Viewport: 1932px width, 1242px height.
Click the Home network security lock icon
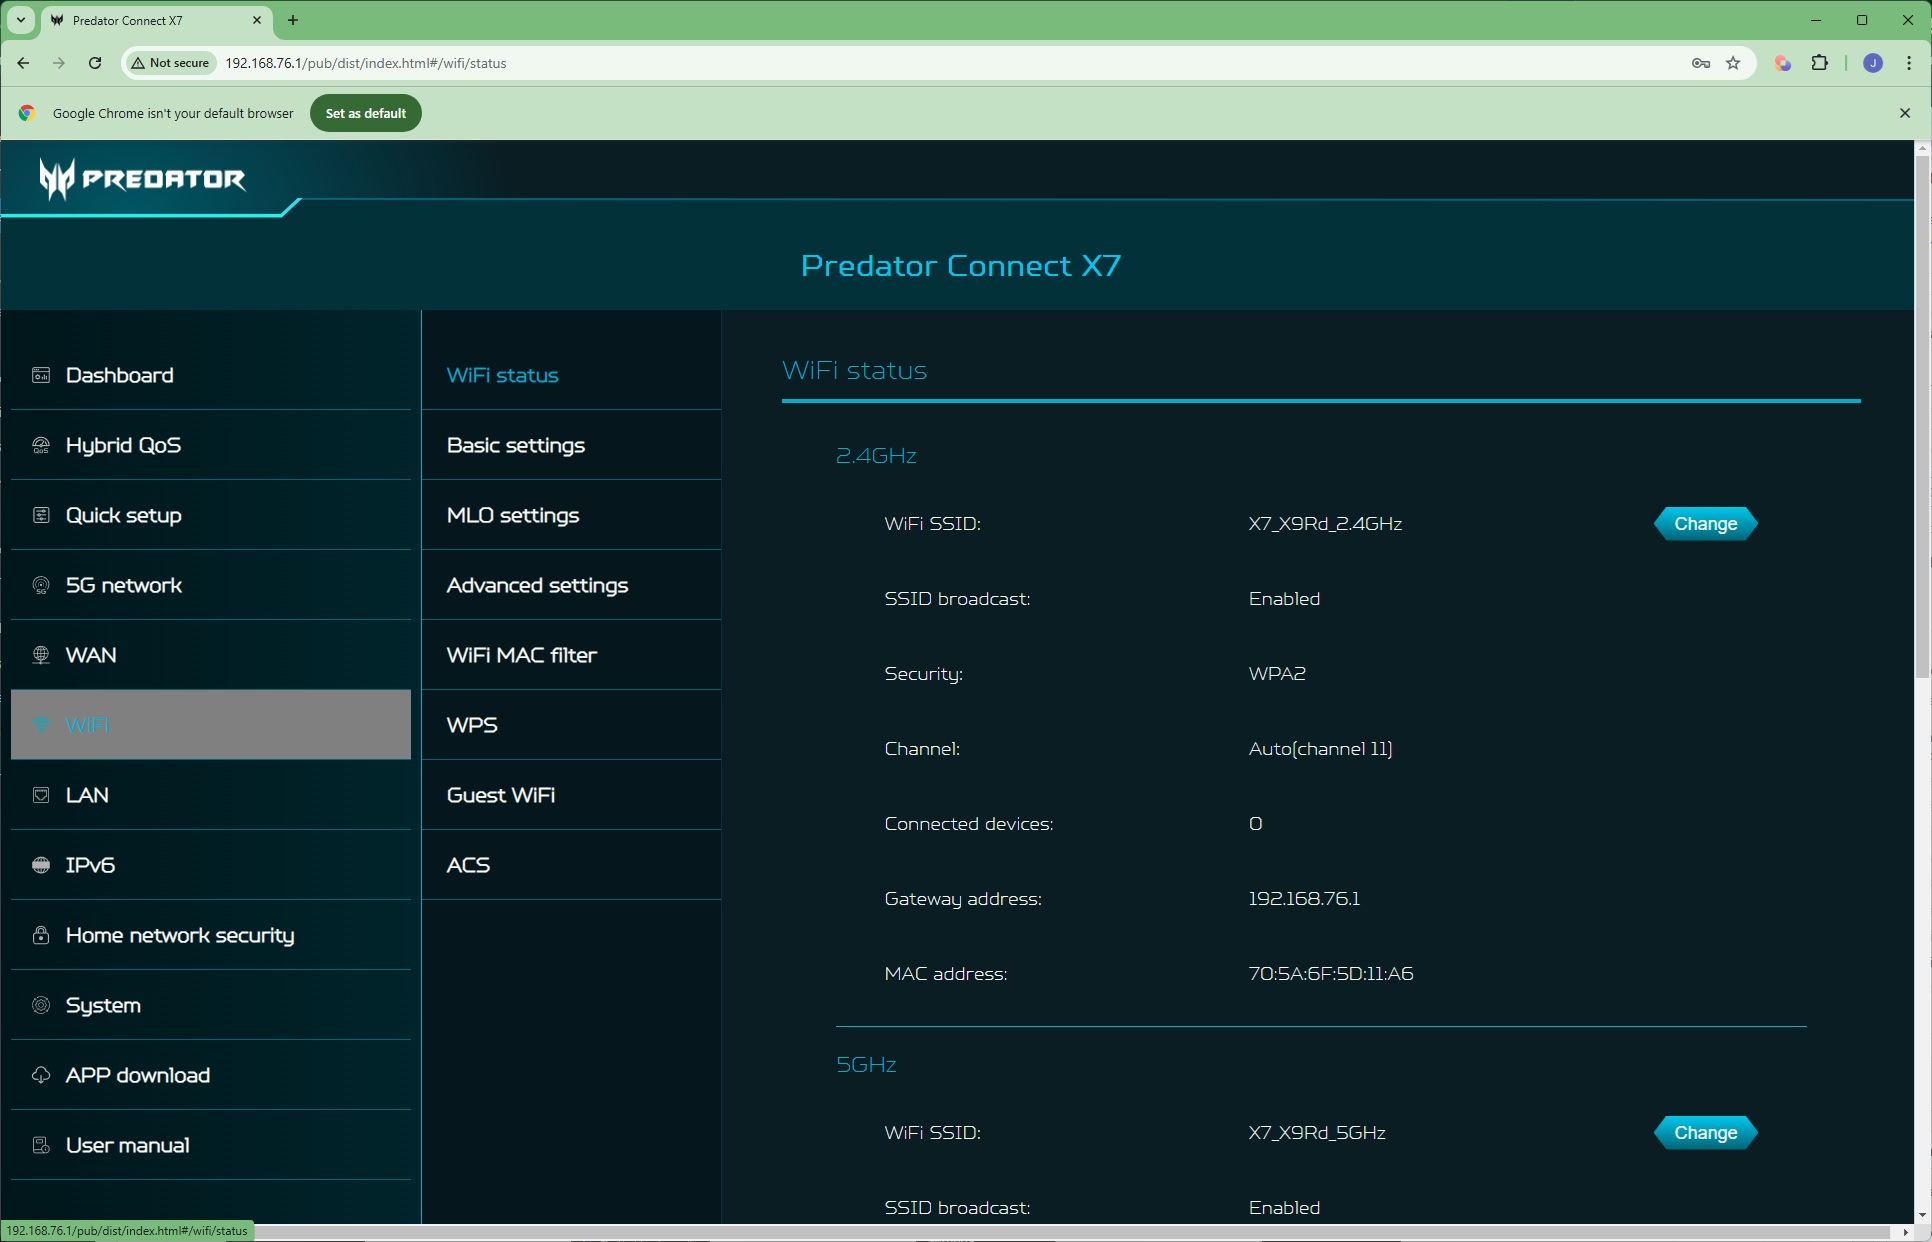coord(41,935)
